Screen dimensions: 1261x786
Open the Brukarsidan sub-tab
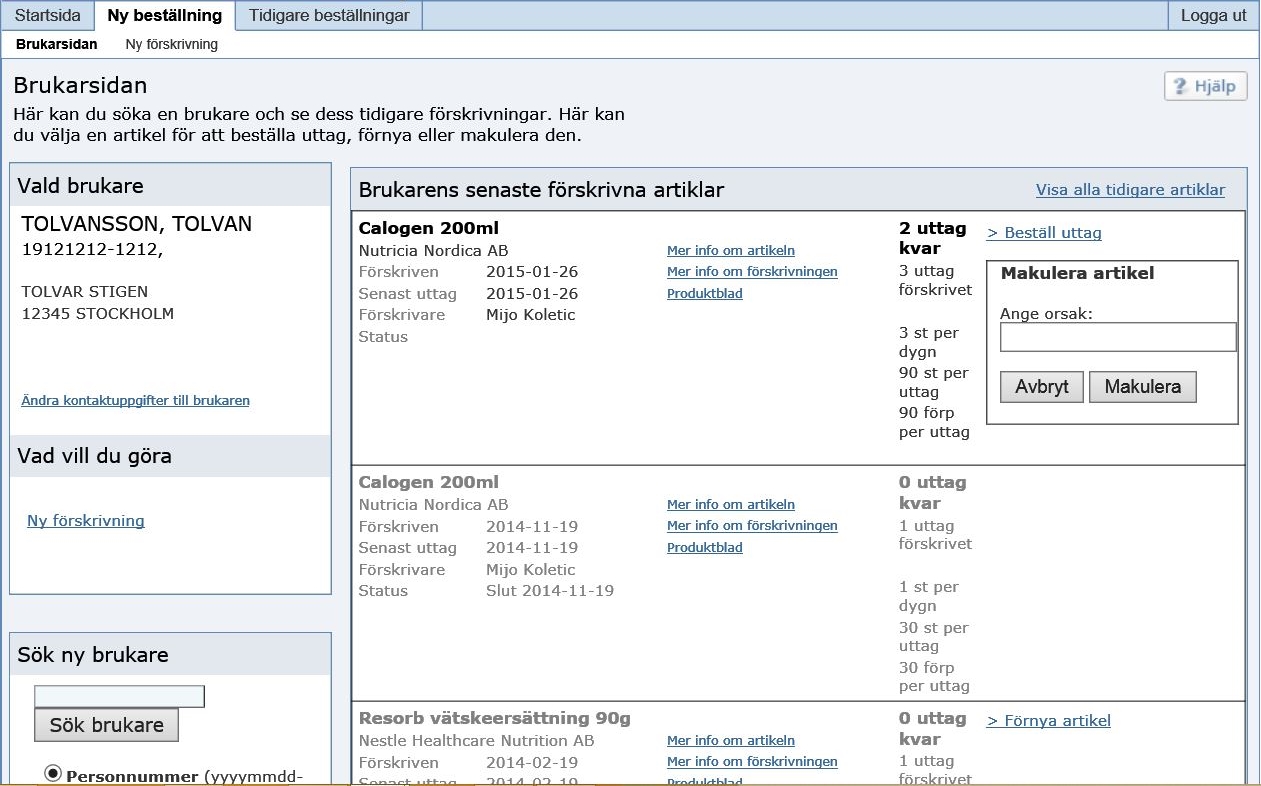tap(57, 44)
